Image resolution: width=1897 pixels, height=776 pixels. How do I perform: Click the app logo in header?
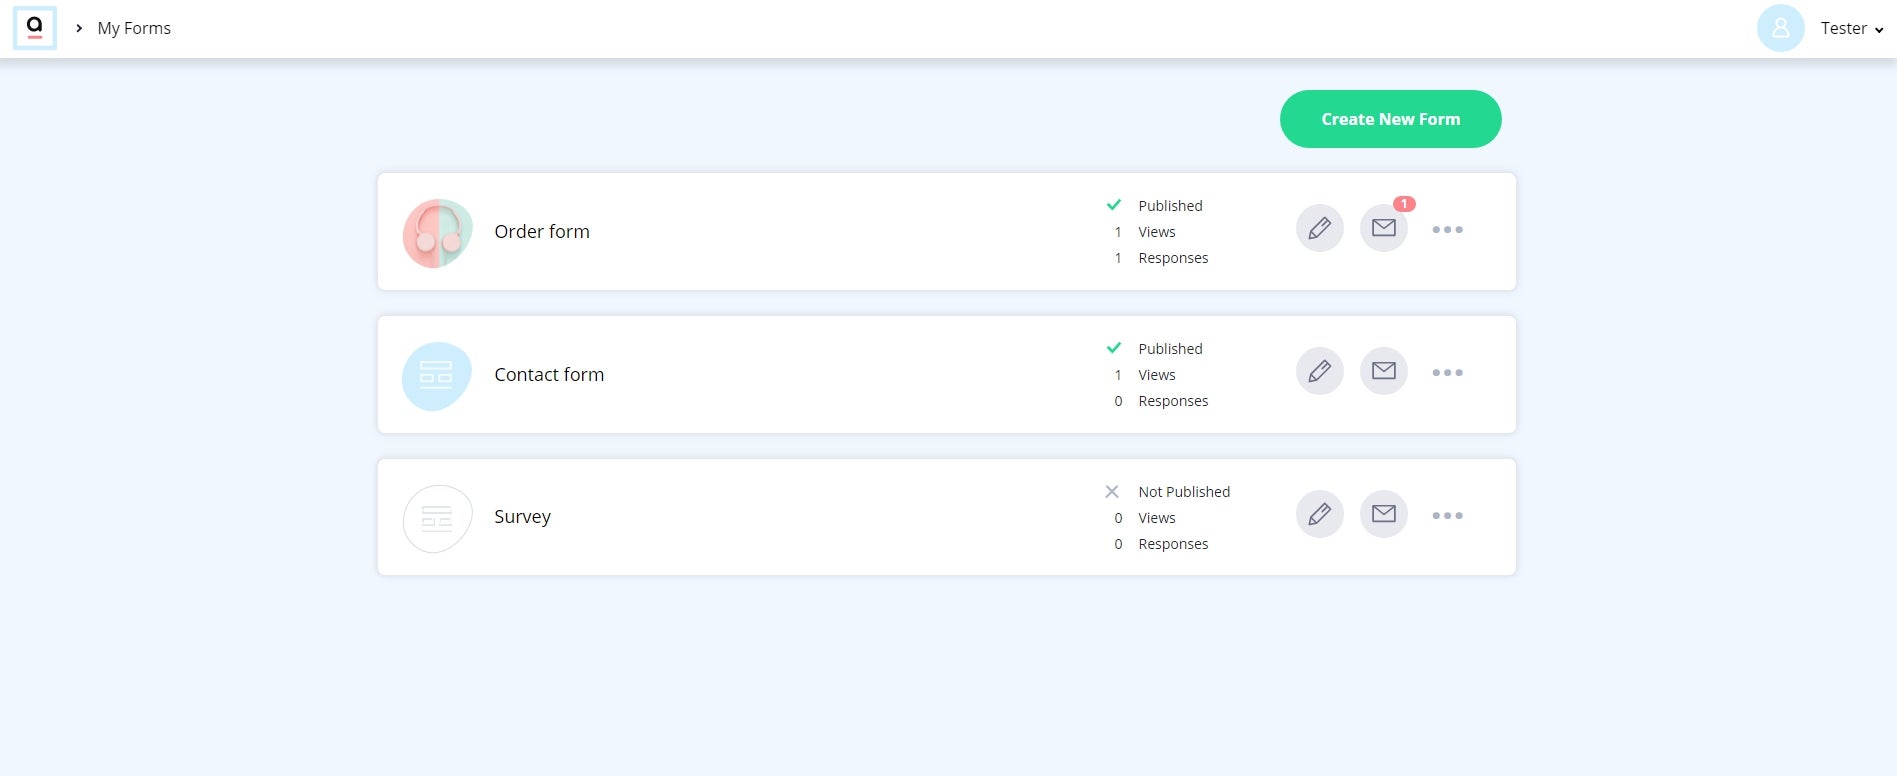click(x=35, y=28)
